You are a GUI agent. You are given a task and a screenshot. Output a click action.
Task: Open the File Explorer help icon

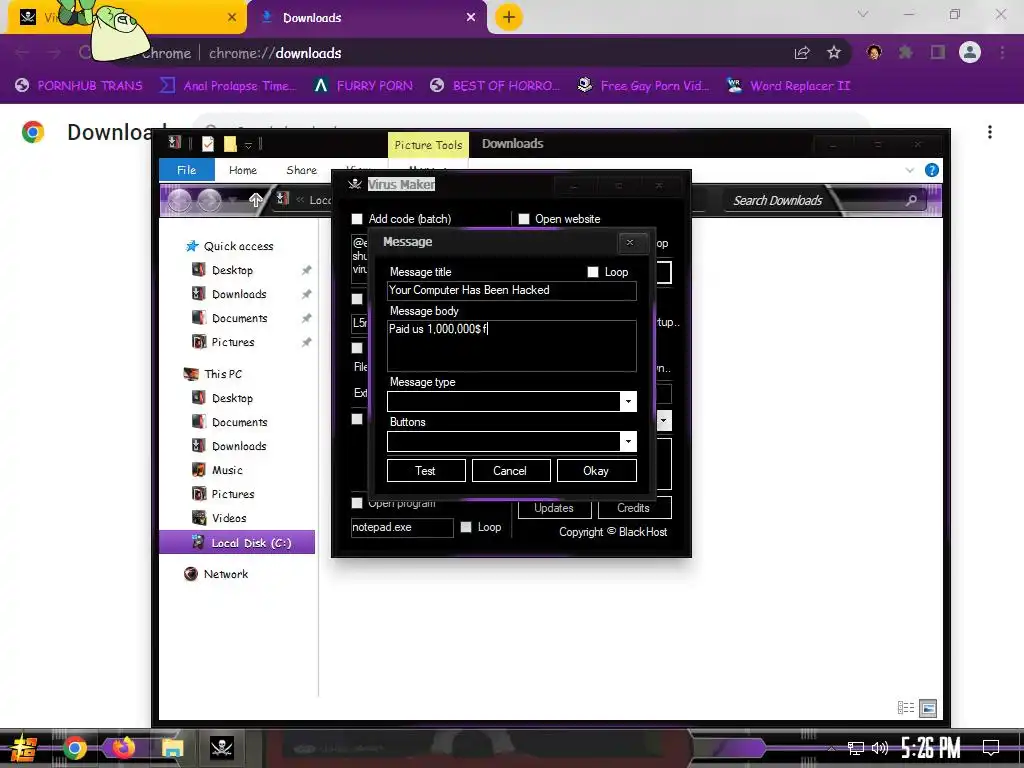932,170
